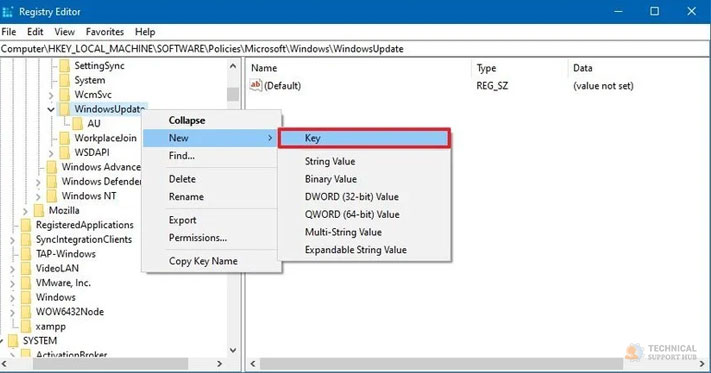
Task: Select the SettingSync folder icon
Action: point(65,66)
